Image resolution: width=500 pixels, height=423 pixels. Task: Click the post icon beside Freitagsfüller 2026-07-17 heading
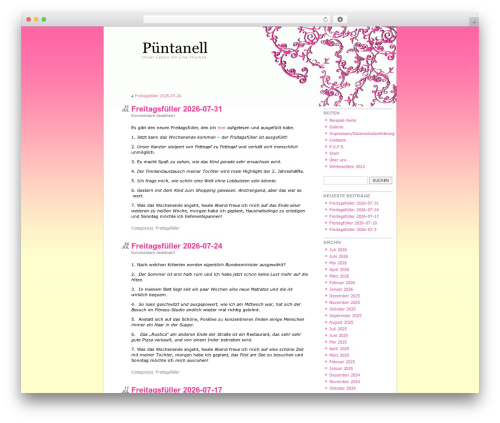click(x=125, y=390)
